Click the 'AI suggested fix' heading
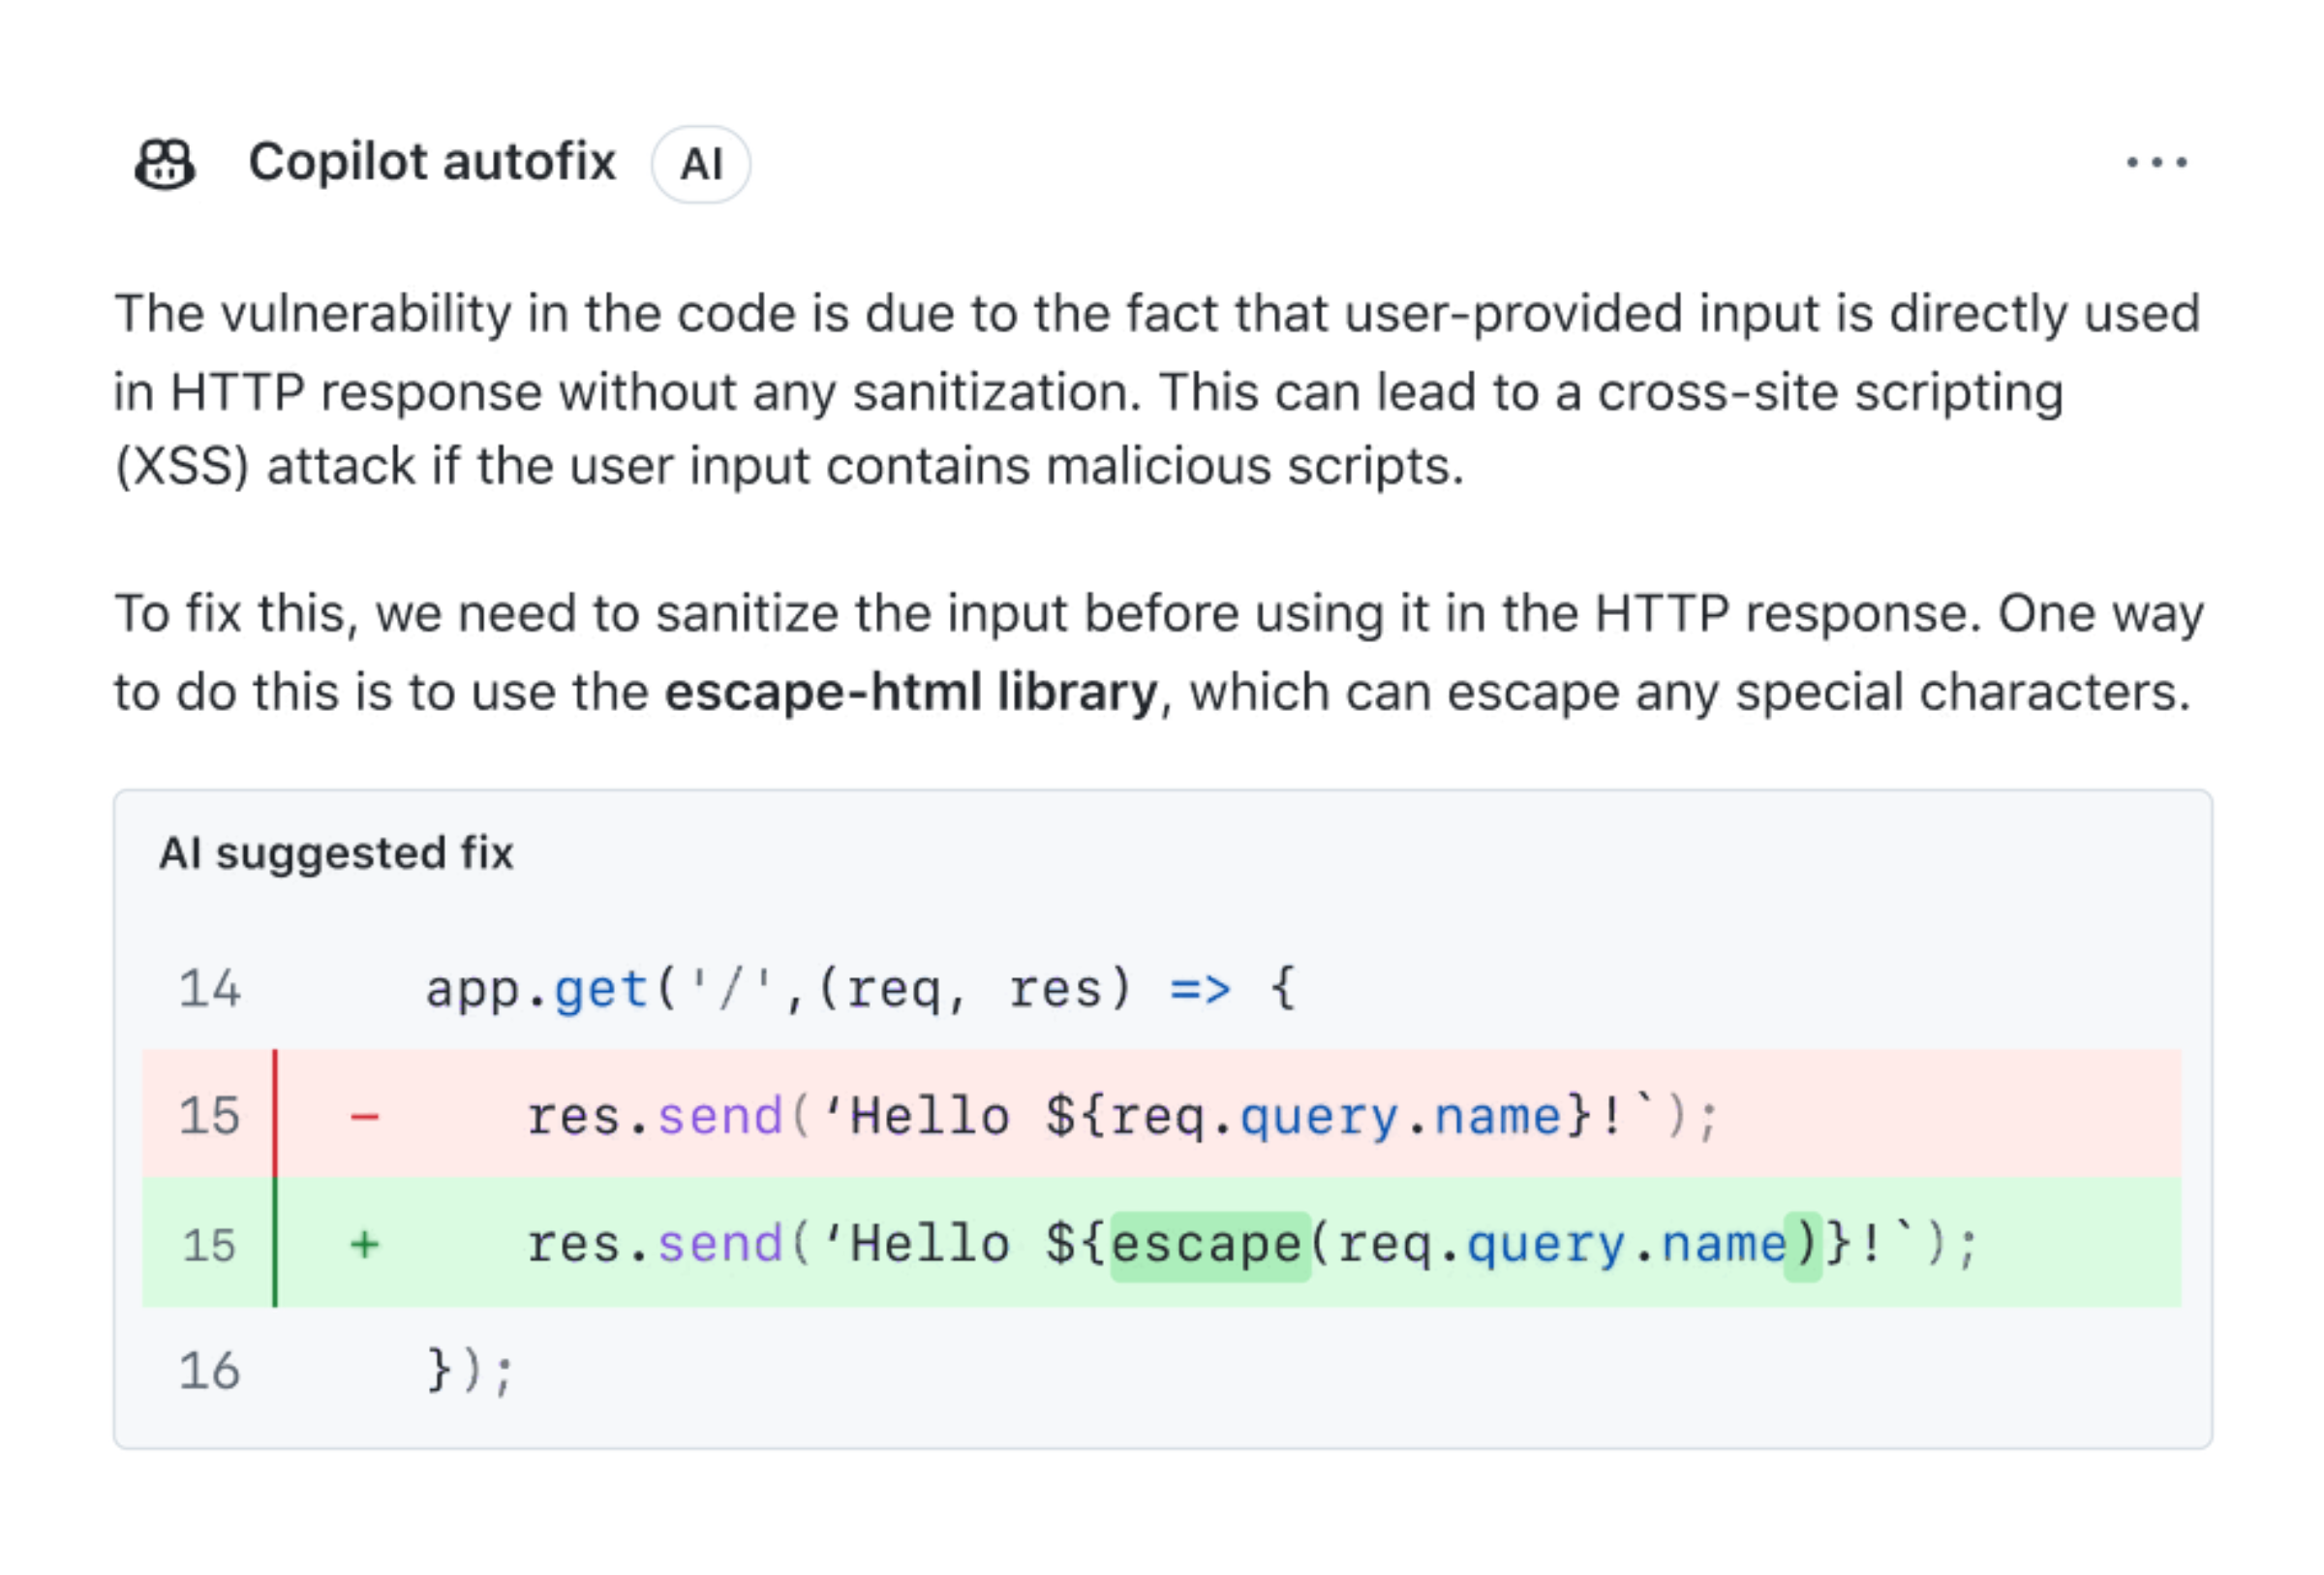This screenshot has width=2324, height=1575. 336,853
